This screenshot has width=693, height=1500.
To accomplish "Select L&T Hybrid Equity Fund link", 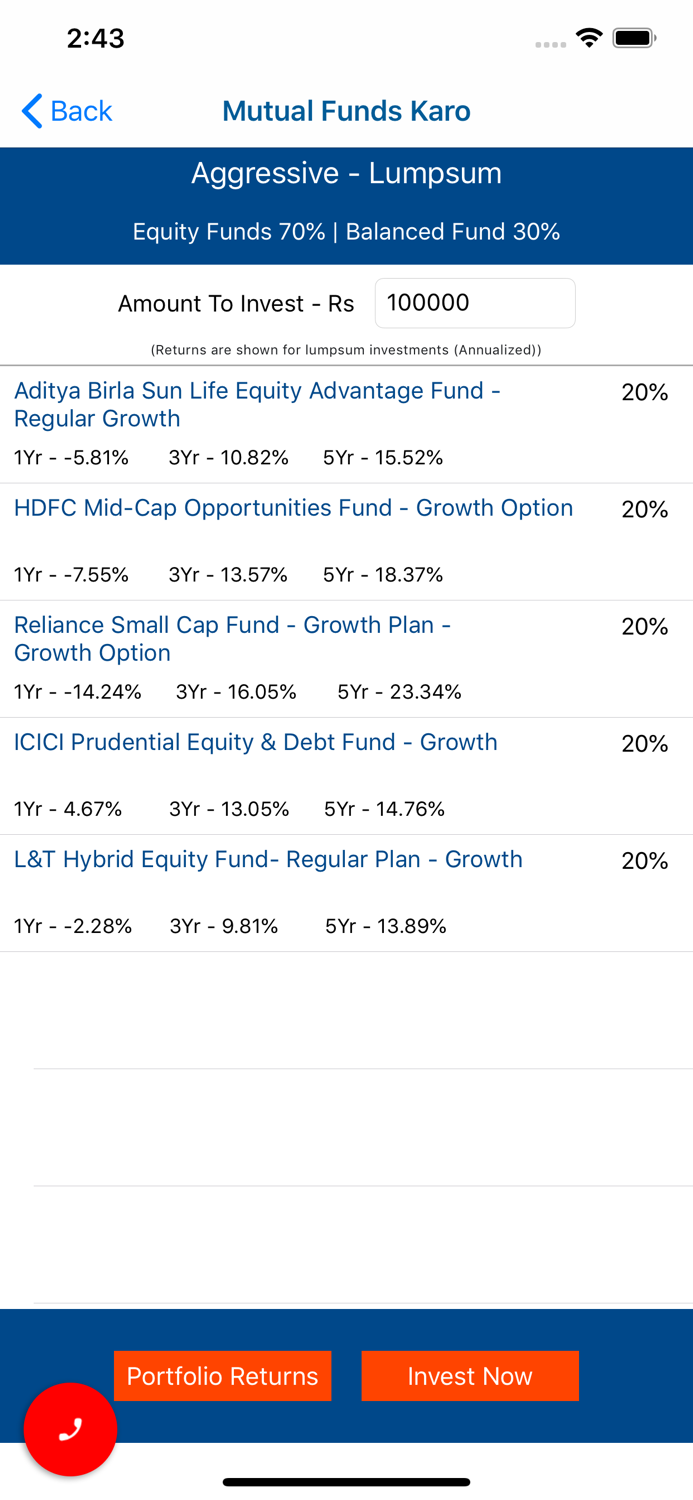I will point(267,860).
